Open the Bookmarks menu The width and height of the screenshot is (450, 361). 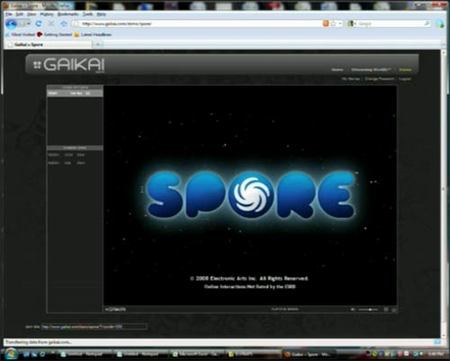coord(68,14)
